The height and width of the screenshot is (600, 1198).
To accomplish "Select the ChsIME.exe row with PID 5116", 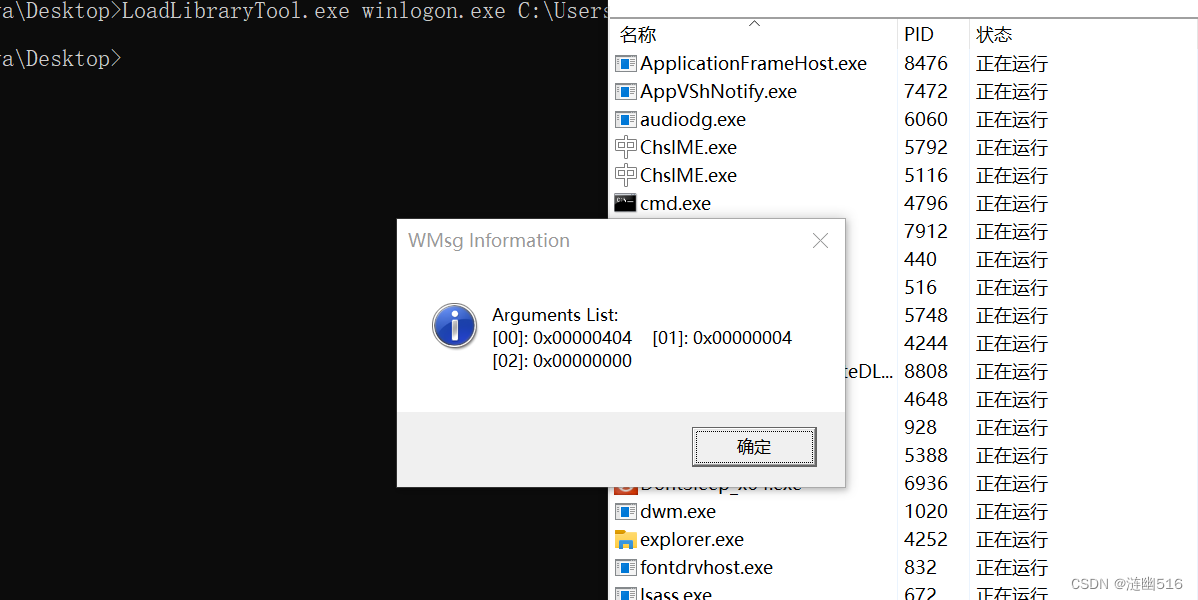I will pos(904,176).
